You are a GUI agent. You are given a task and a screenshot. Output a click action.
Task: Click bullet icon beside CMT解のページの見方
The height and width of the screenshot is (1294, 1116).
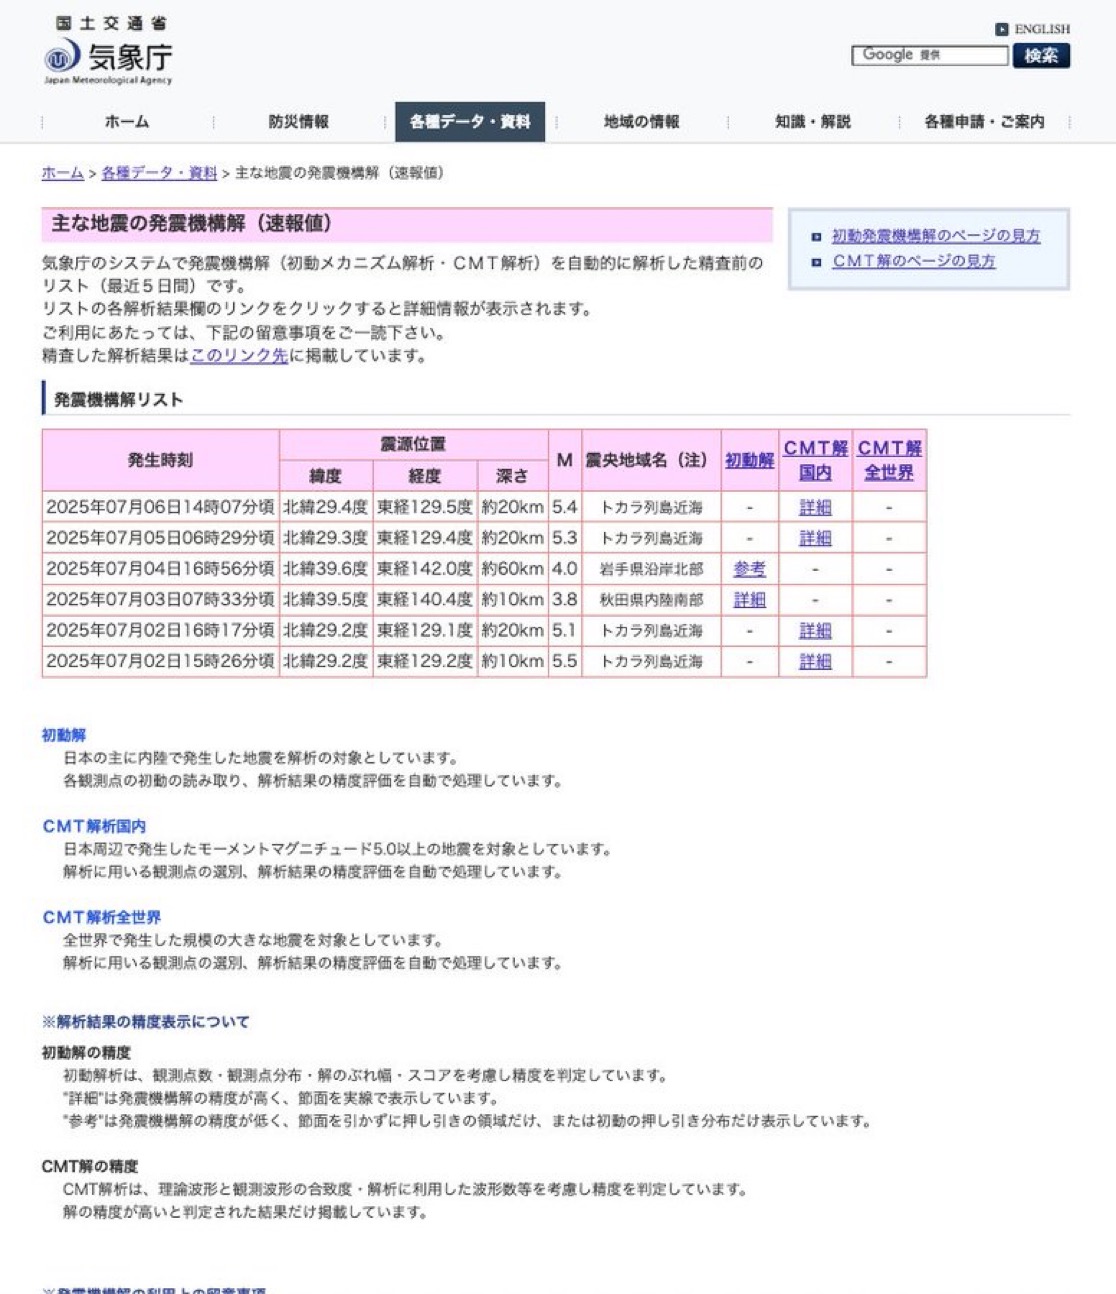816,262
